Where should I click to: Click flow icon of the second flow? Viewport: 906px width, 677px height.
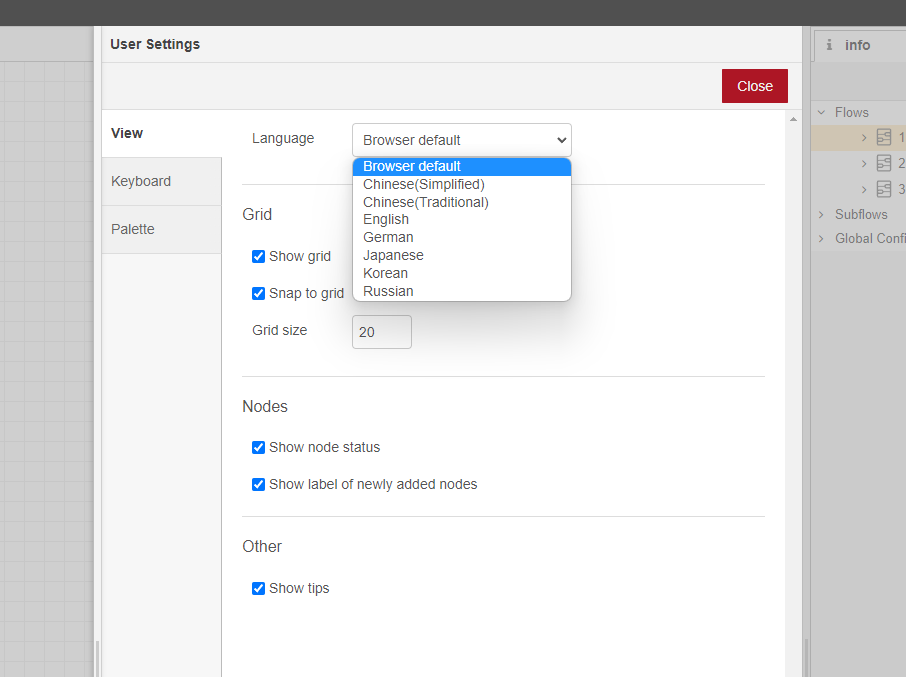point(883,163)
